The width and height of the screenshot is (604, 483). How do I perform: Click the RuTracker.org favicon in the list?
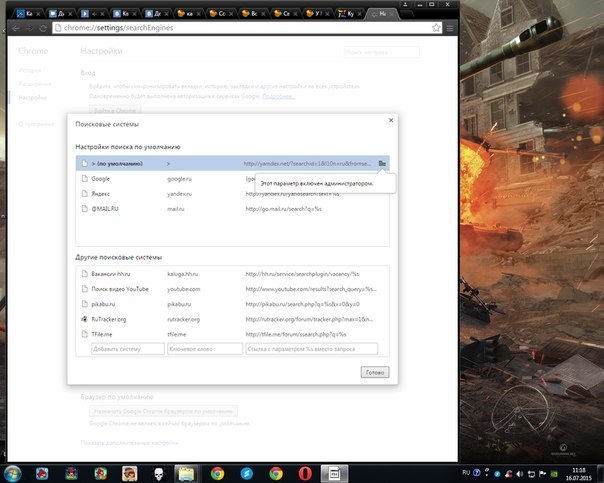(x=84, y=319)
